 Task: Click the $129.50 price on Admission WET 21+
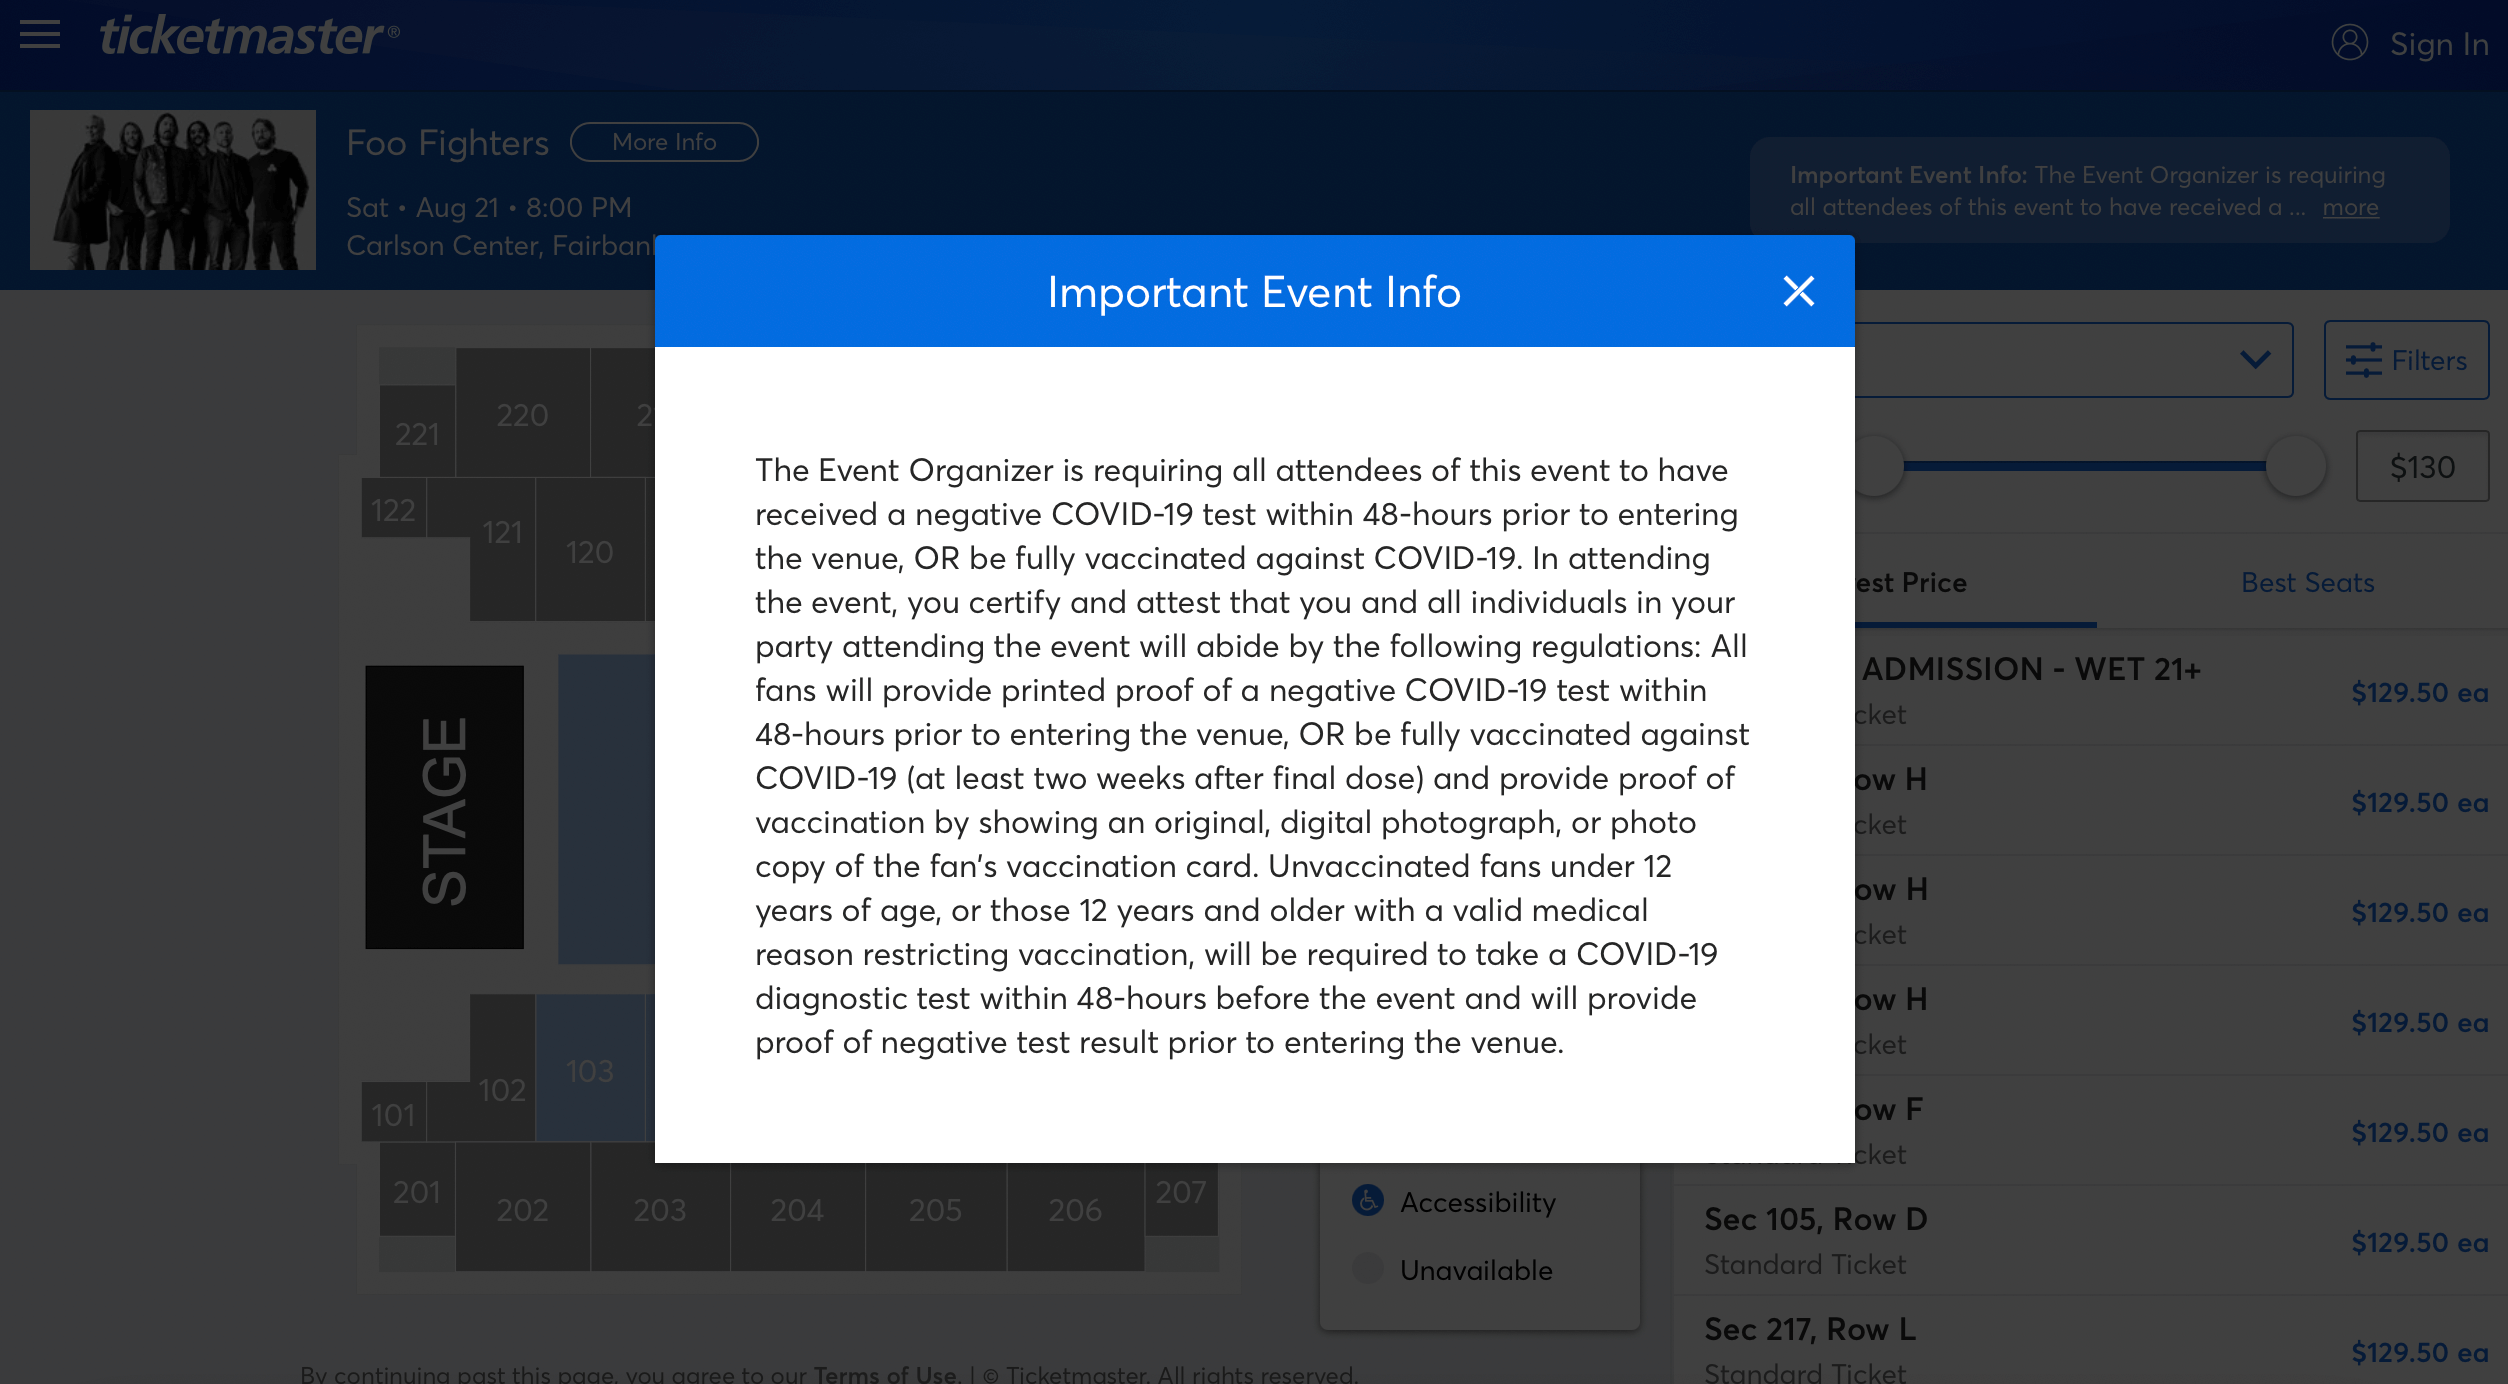2419,691
